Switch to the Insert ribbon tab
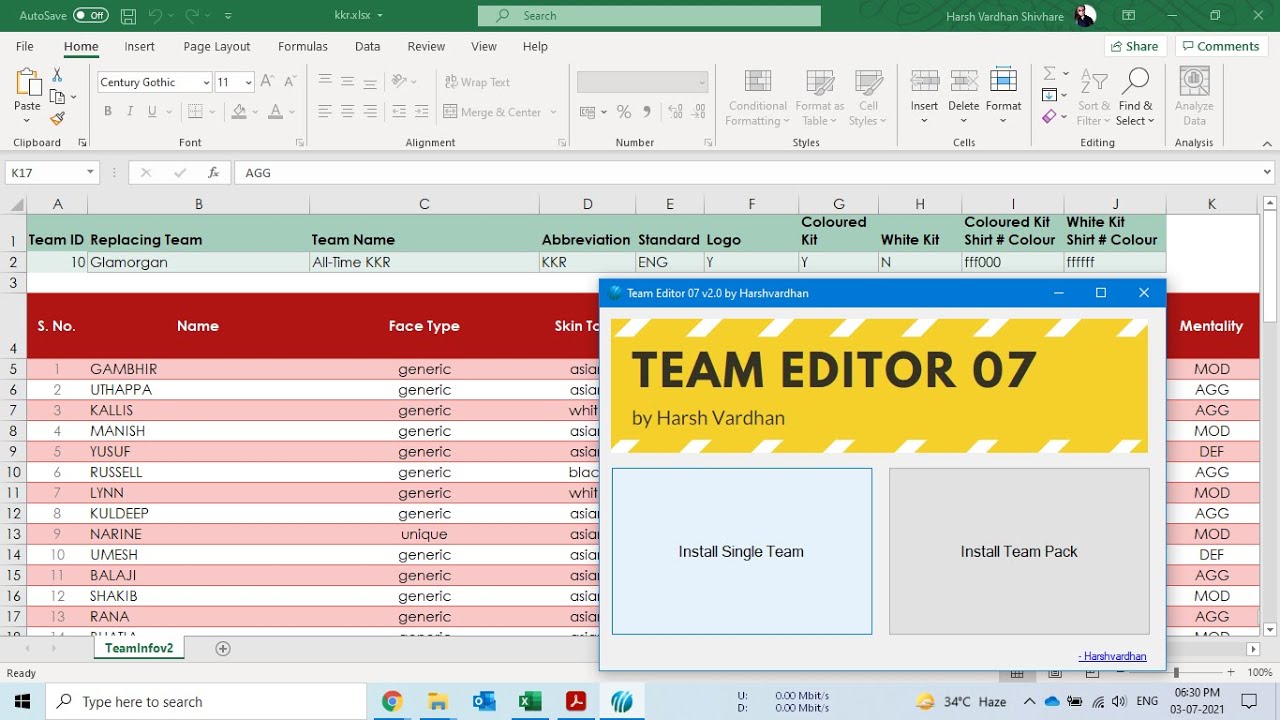The width and height of the screenshot is (1280, 720). coord(139,46)
